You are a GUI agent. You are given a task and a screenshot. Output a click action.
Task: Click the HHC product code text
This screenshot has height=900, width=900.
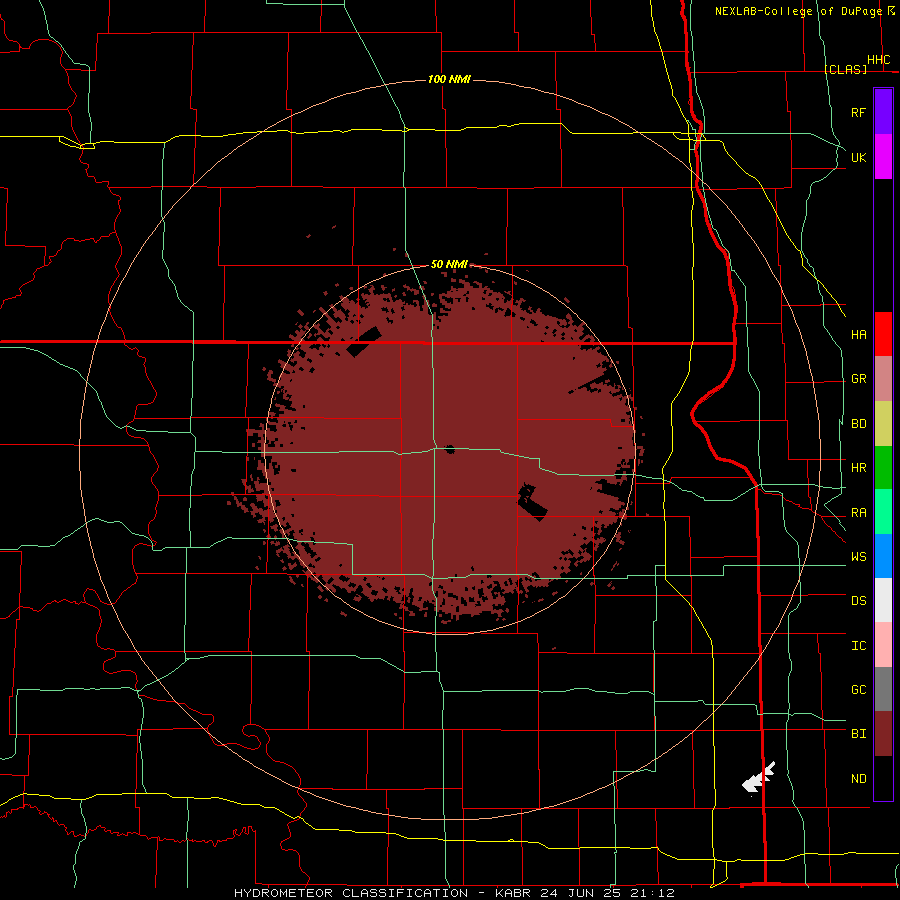tap(878, 60)
